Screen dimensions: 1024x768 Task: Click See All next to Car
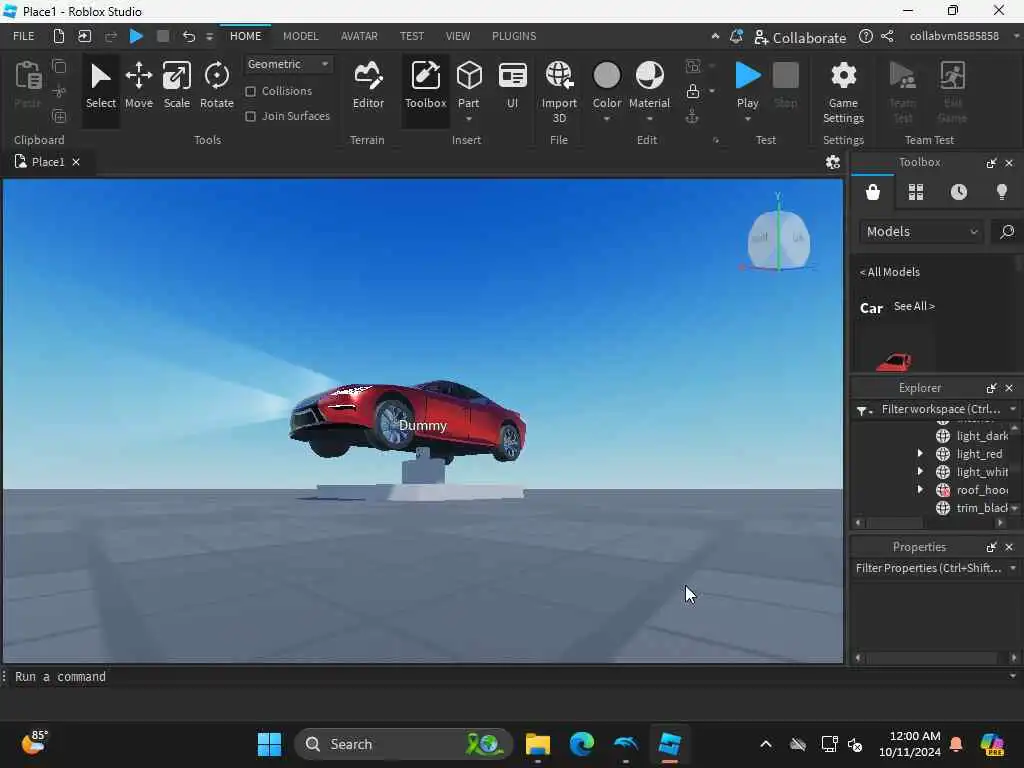point(914,306)
